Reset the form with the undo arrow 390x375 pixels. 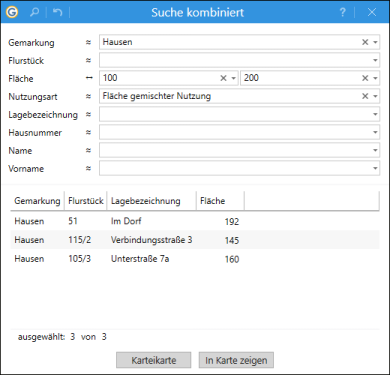[58, 12]
